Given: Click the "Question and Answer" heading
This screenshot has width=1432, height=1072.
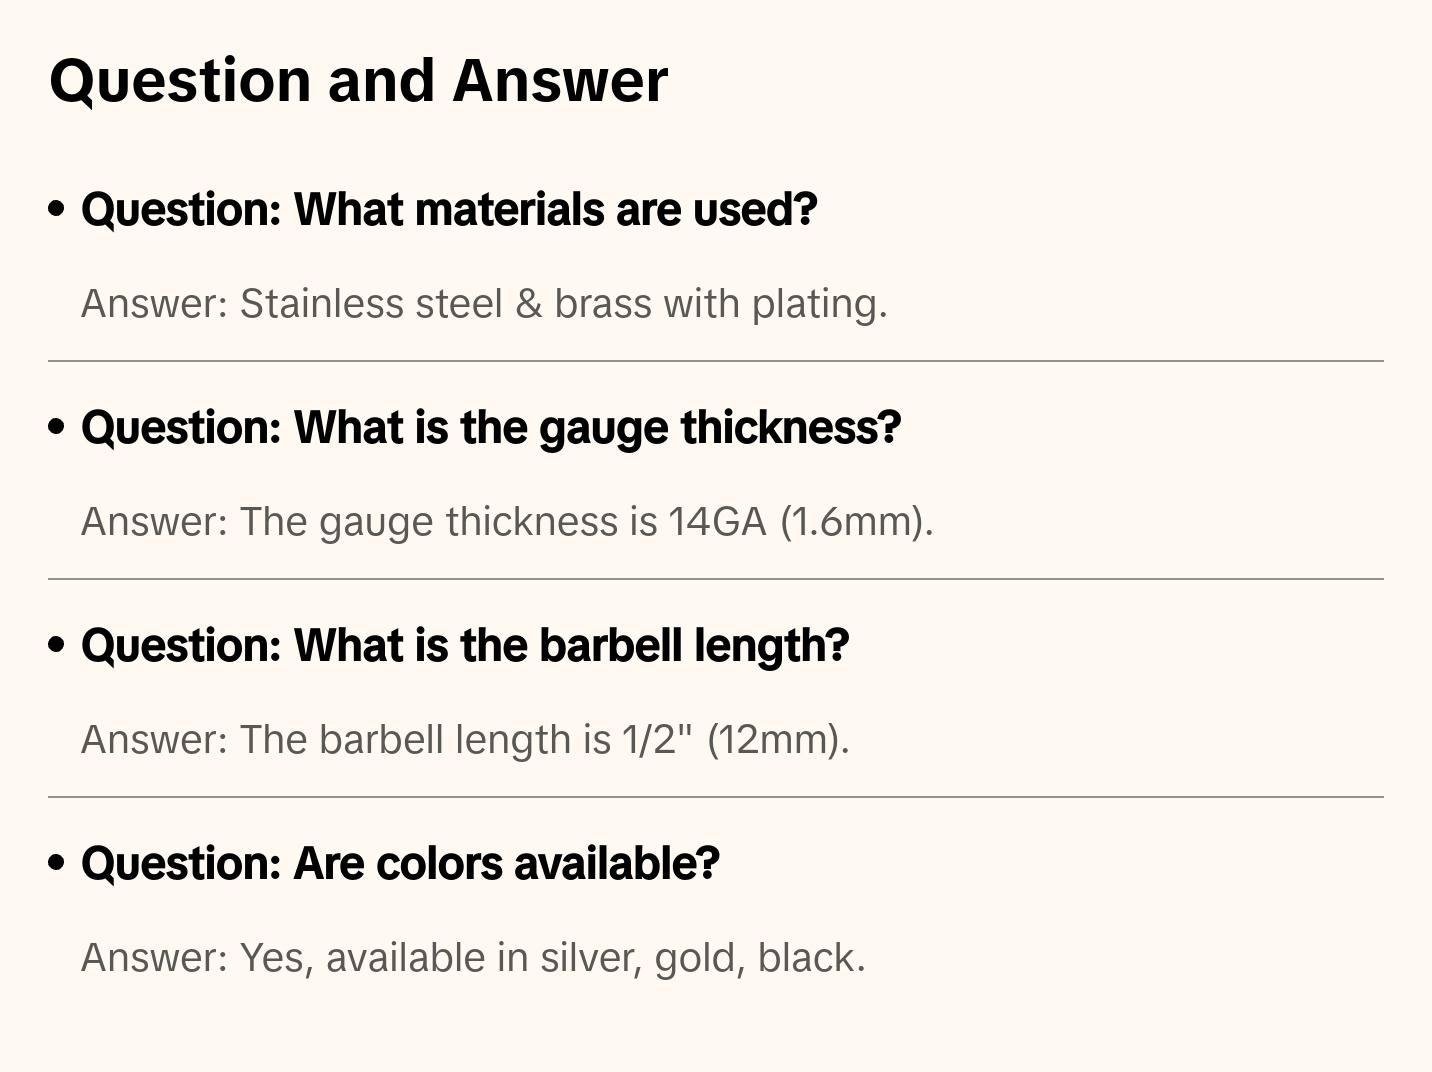Looking at the screenshot, I should click(x=358, y=80).
